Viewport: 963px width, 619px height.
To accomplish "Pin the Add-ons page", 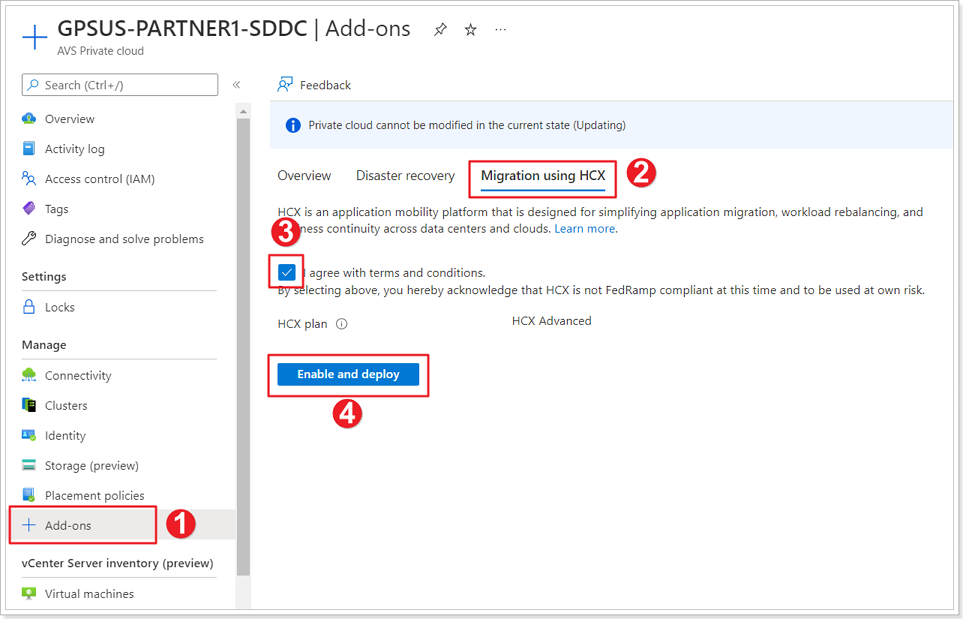I will tap(440, 29).
